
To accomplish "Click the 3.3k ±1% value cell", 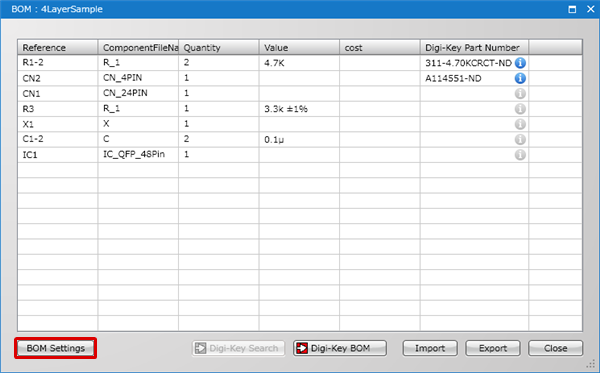I will (x=299, y=109).
